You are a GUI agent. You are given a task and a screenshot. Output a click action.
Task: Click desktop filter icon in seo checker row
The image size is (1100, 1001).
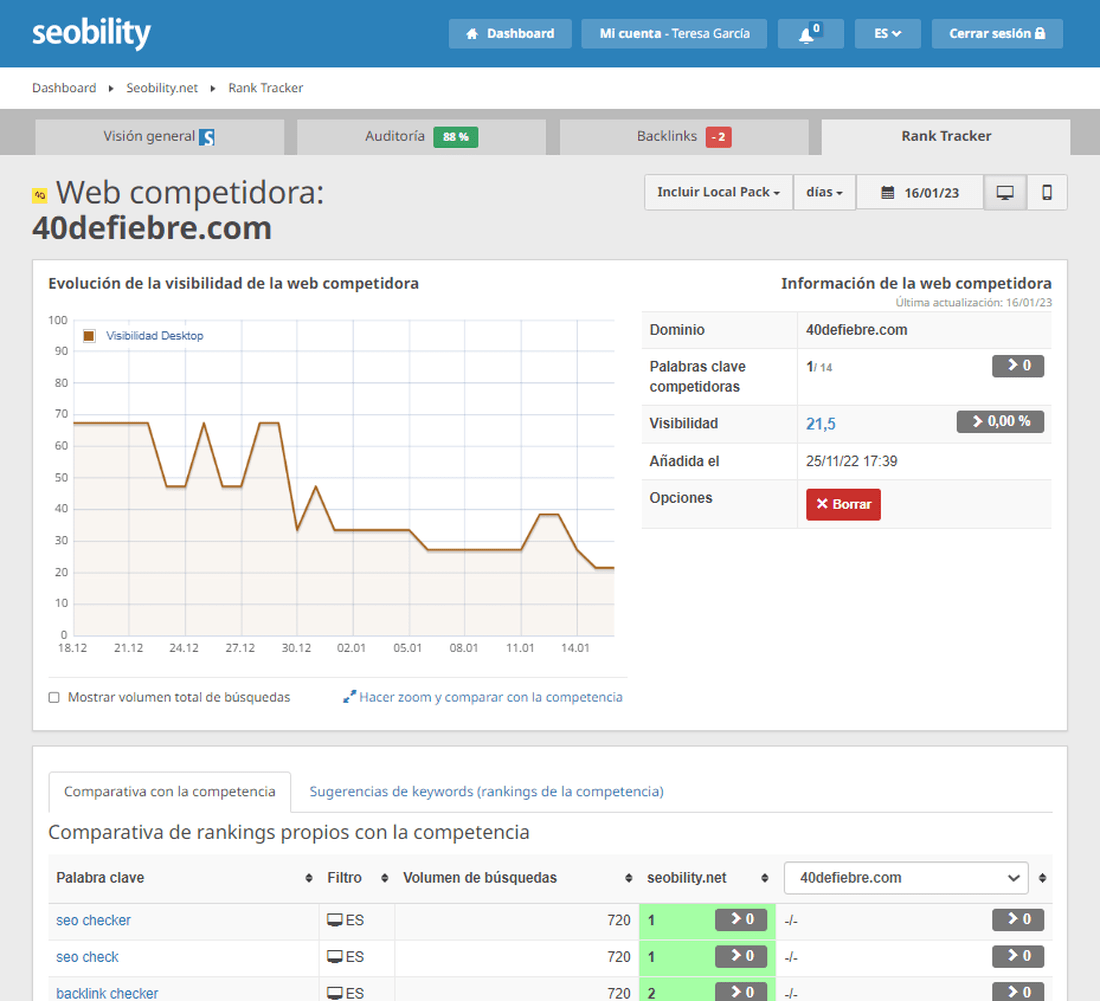tap(335, 920)
